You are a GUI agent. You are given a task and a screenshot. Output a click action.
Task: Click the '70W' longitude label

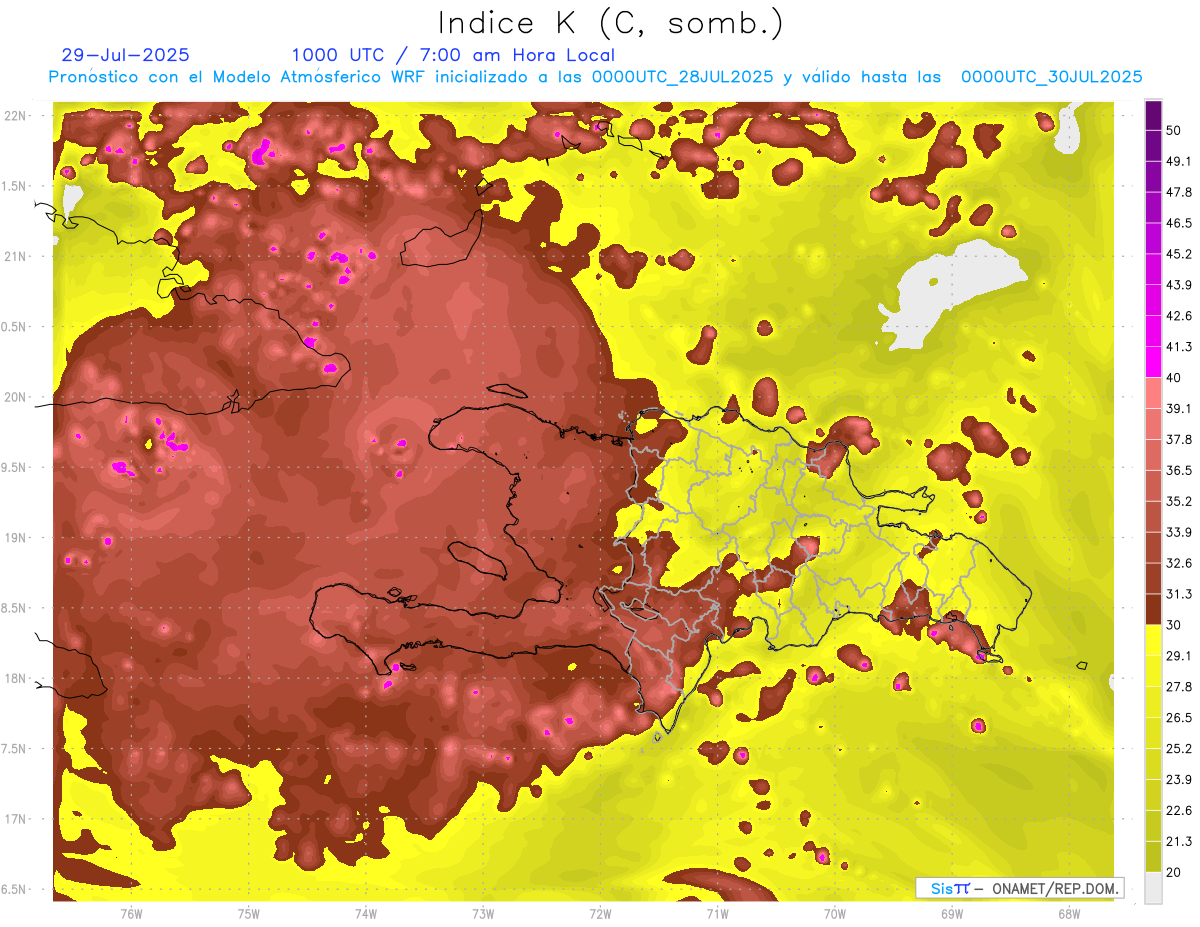[x=835, y=913]
